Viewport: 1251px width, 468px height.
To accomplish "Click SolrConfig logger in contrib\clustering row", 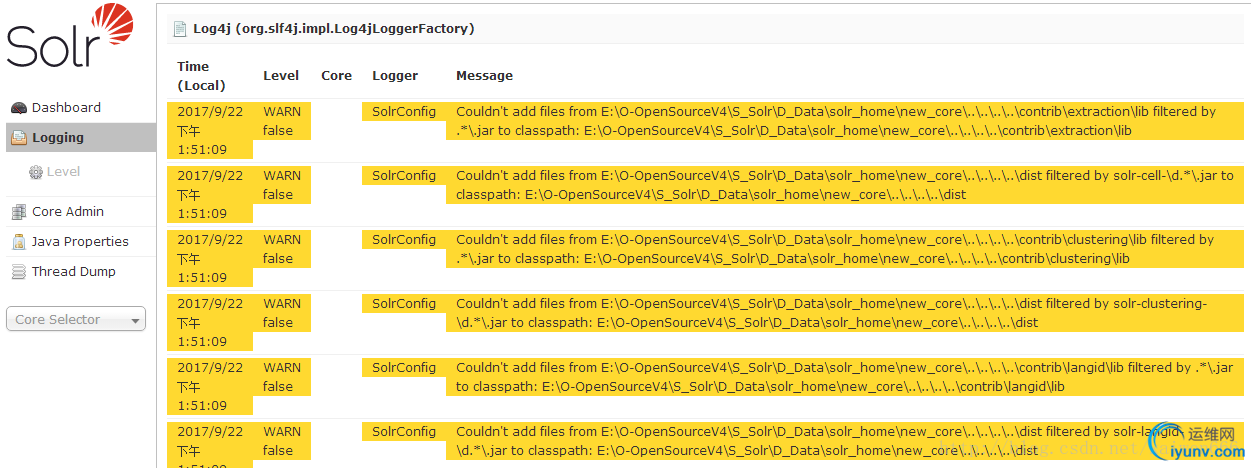I will pos(404,240).
